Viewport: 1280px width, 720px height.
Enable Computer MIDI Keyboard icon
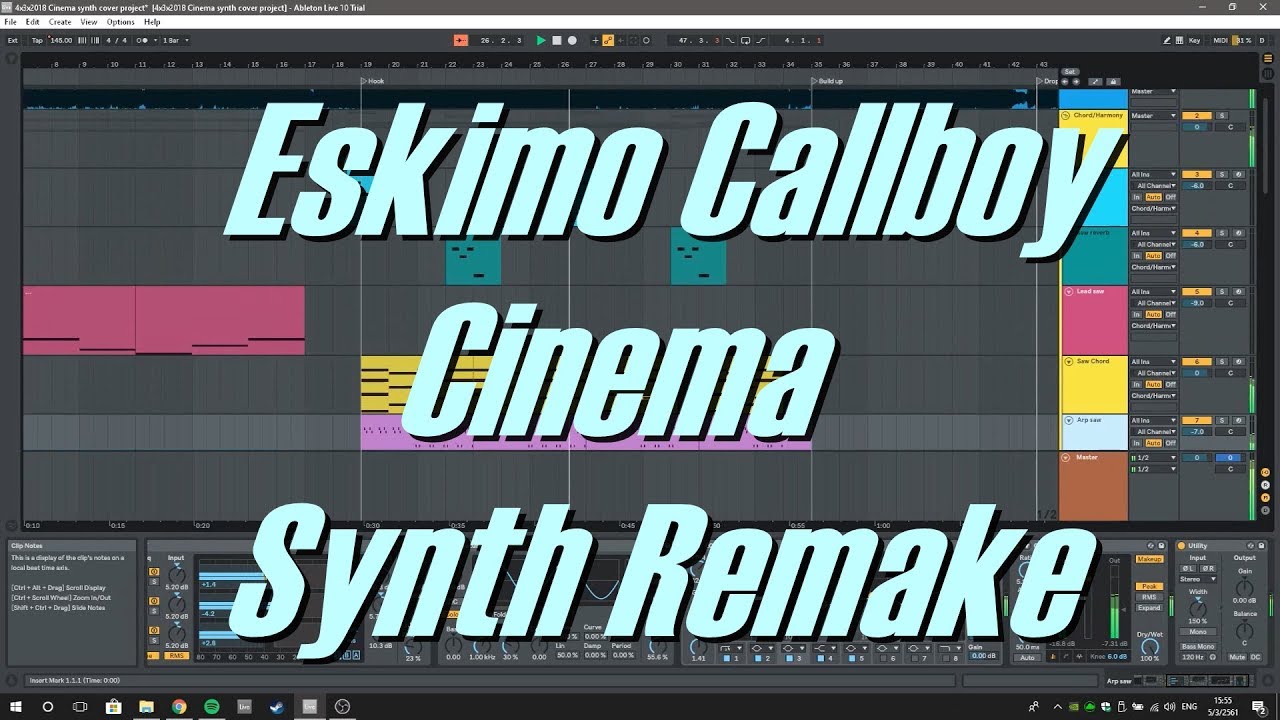[1180, 40]
